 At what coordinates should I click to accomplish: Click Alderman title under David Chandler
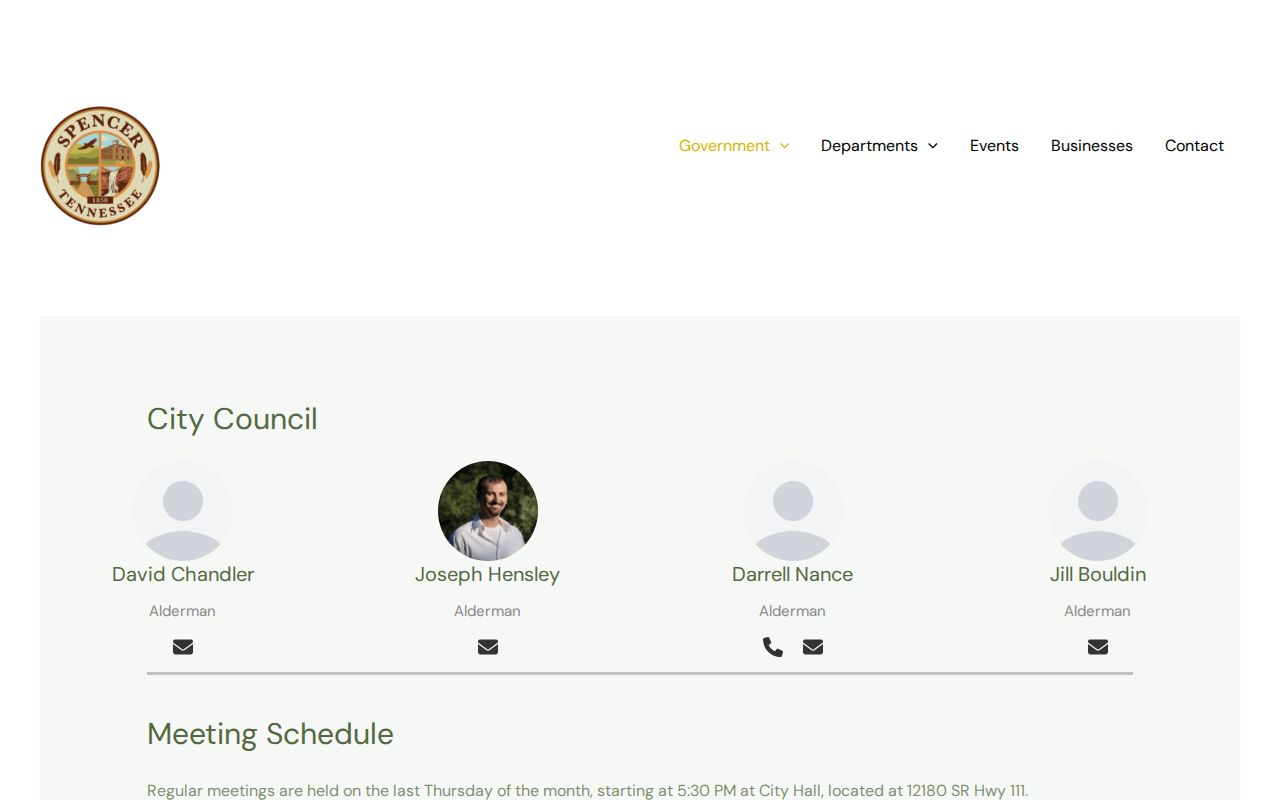click(183, 611)
